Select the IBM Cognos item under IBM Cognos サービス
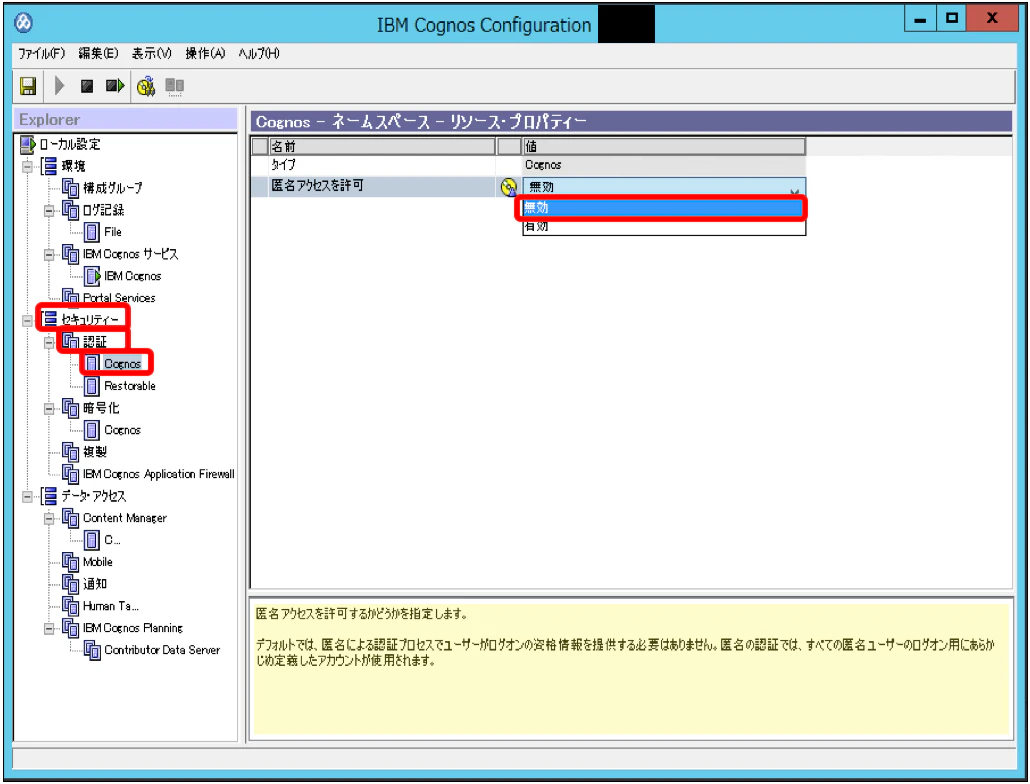Image resolution: width=1030 pixels, height=784 pixels. click(x=133, y=276)
